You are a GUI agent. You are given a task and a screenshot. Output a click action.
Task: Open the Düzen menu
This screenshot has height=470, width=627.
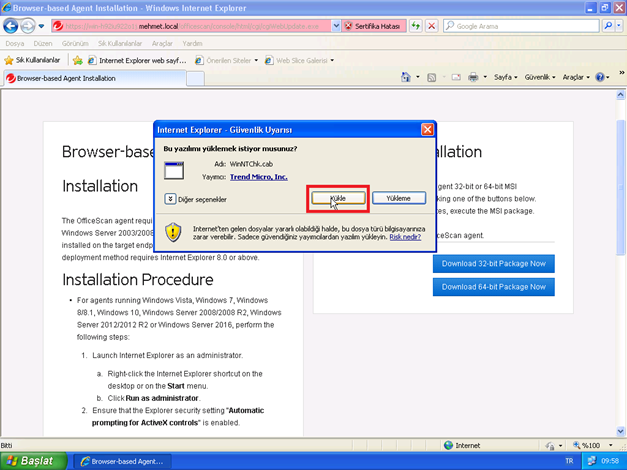(x=43, y=43)
